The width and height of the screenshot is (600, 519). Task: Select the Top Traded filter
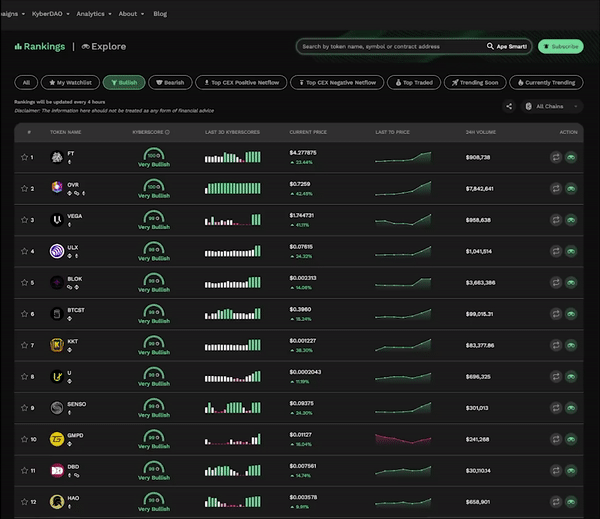pos(414,83)
